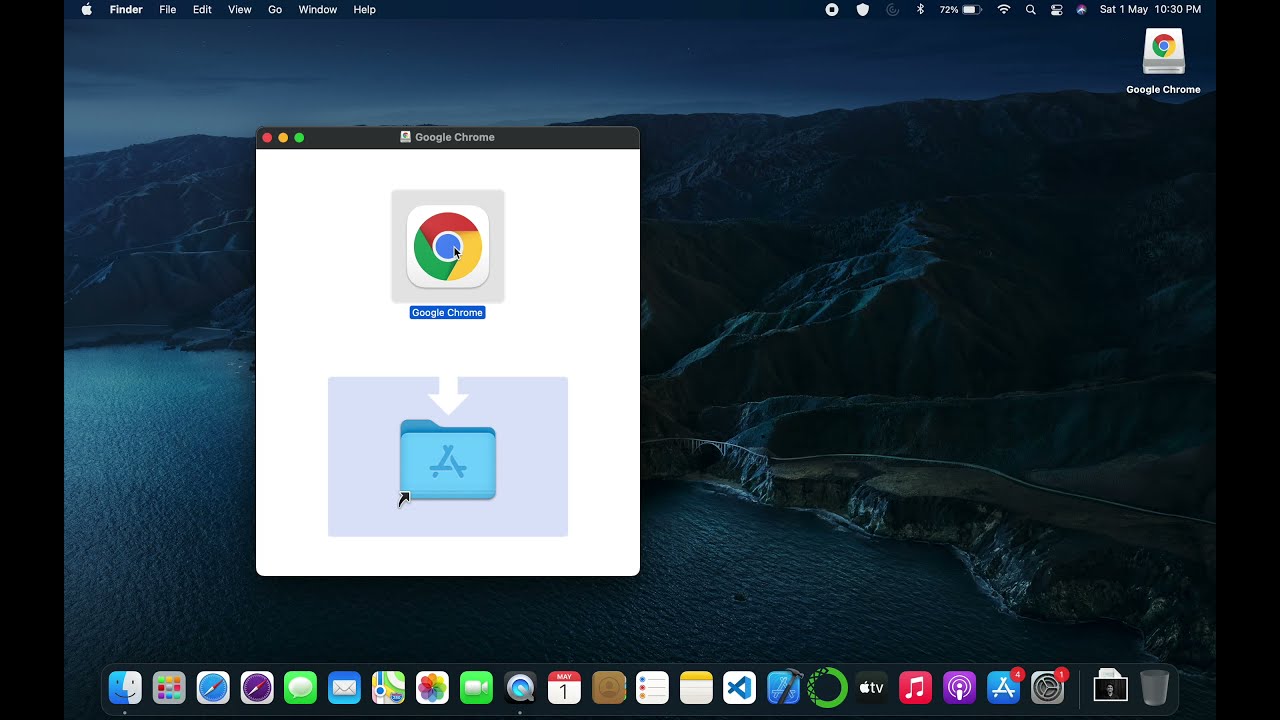Screen dimensions: 1280x720
Task: Open Podcasts from the Dock
Action: point(959,687)
